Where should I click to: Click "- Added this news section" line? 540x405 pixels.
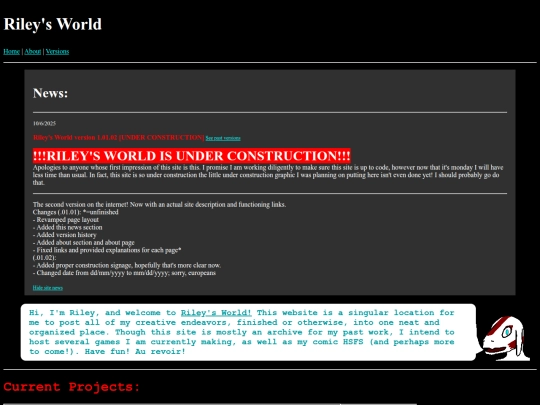(x=68, y=227)
